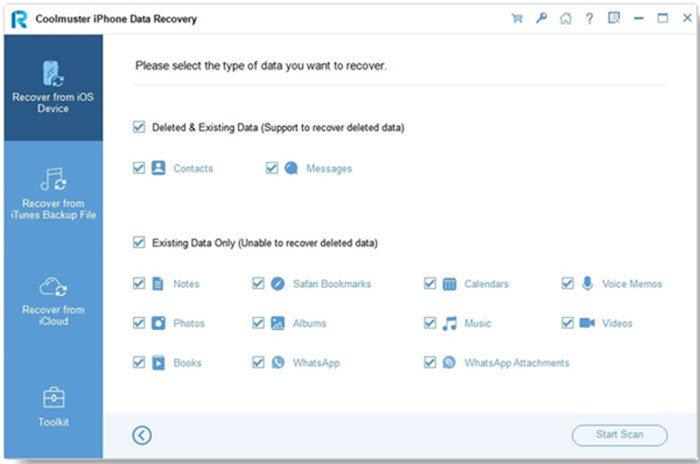
Task: Open the Recover from iCloud tab
Action: [x=53, y=299]
